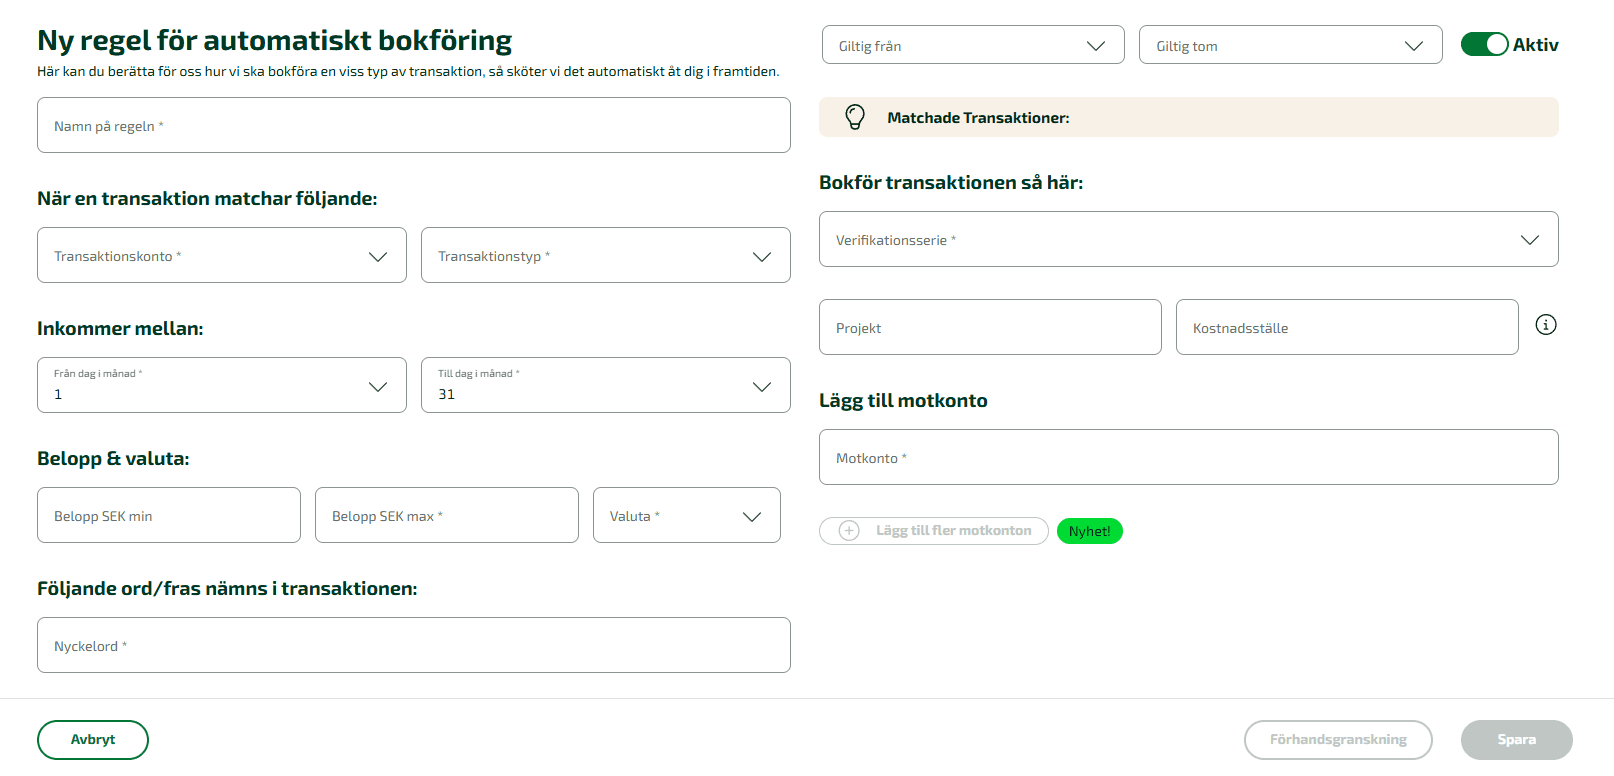Open the Giltig från dropdown
This screenshot has width=1614, height=776.
(x=972, y=46)
